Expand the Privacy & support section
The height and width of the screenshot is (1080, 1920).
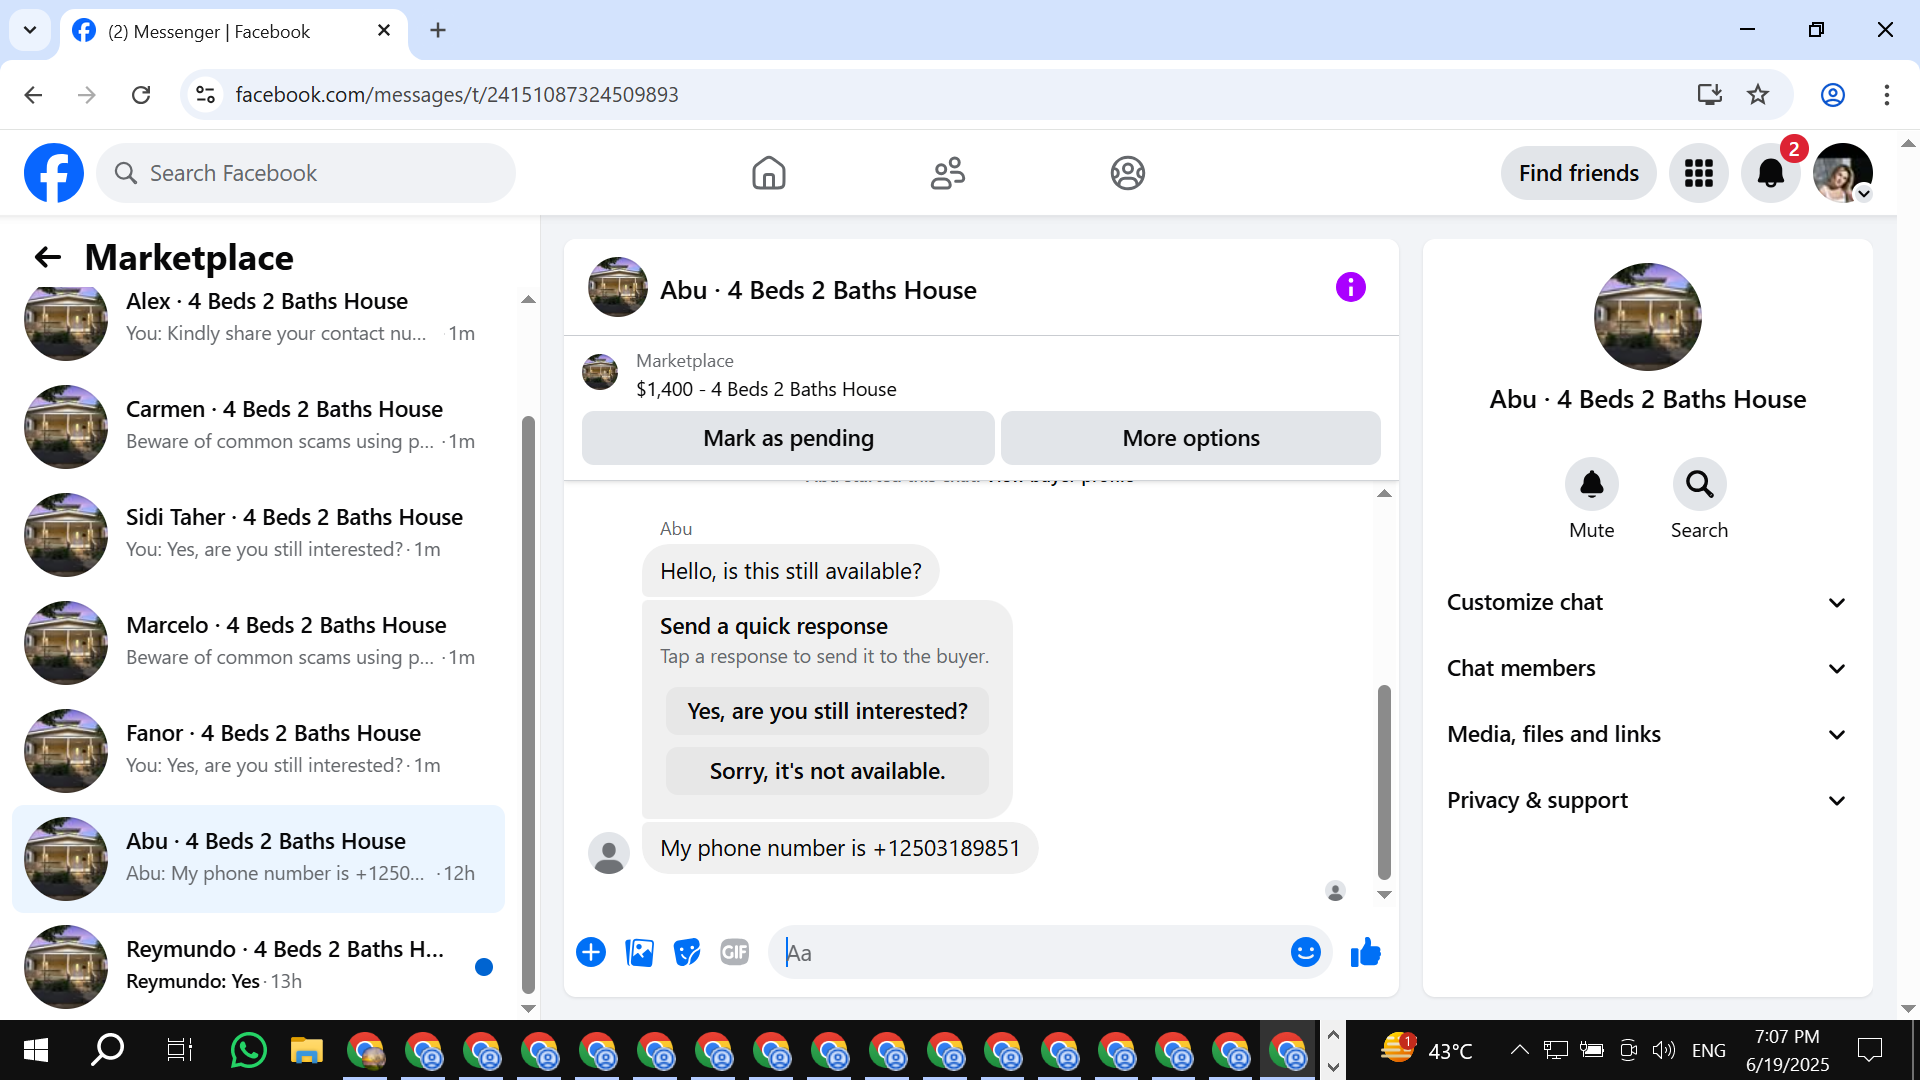click(x=1647, y=800)
